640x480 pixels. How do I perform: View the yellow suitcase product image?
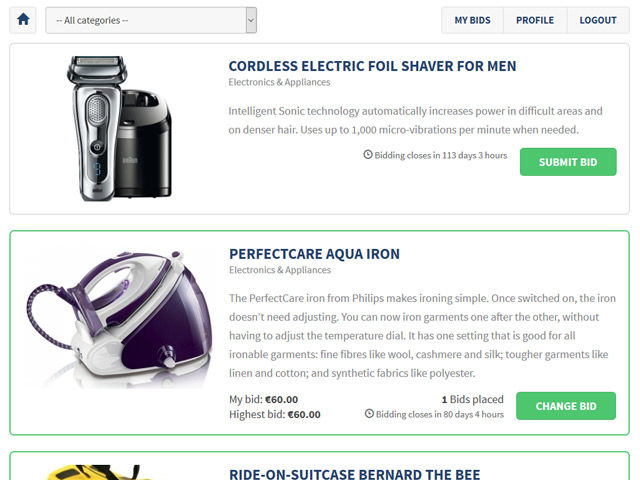94,472
